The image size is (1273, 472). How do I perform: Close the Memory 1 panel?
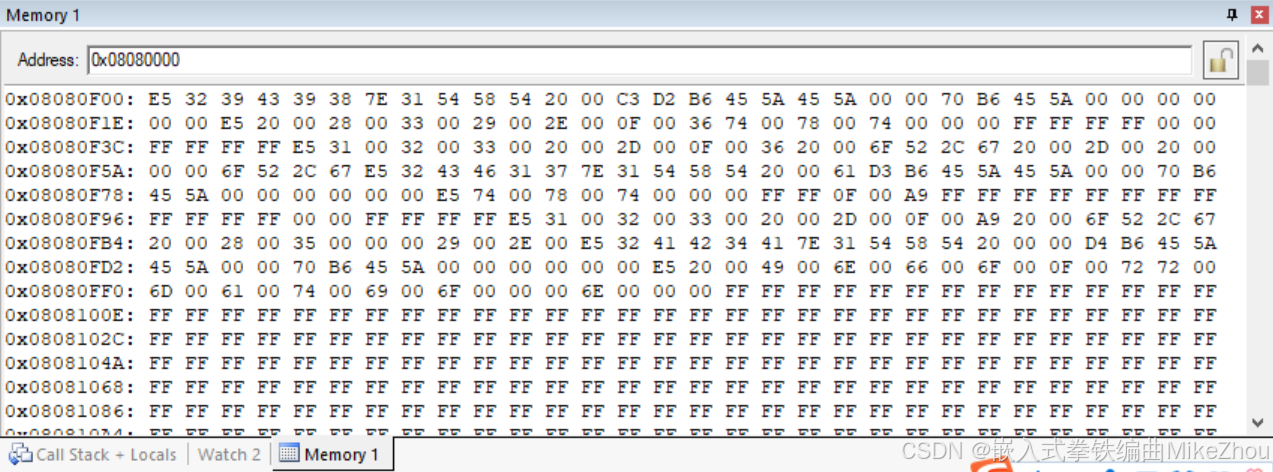(1259, 15)
